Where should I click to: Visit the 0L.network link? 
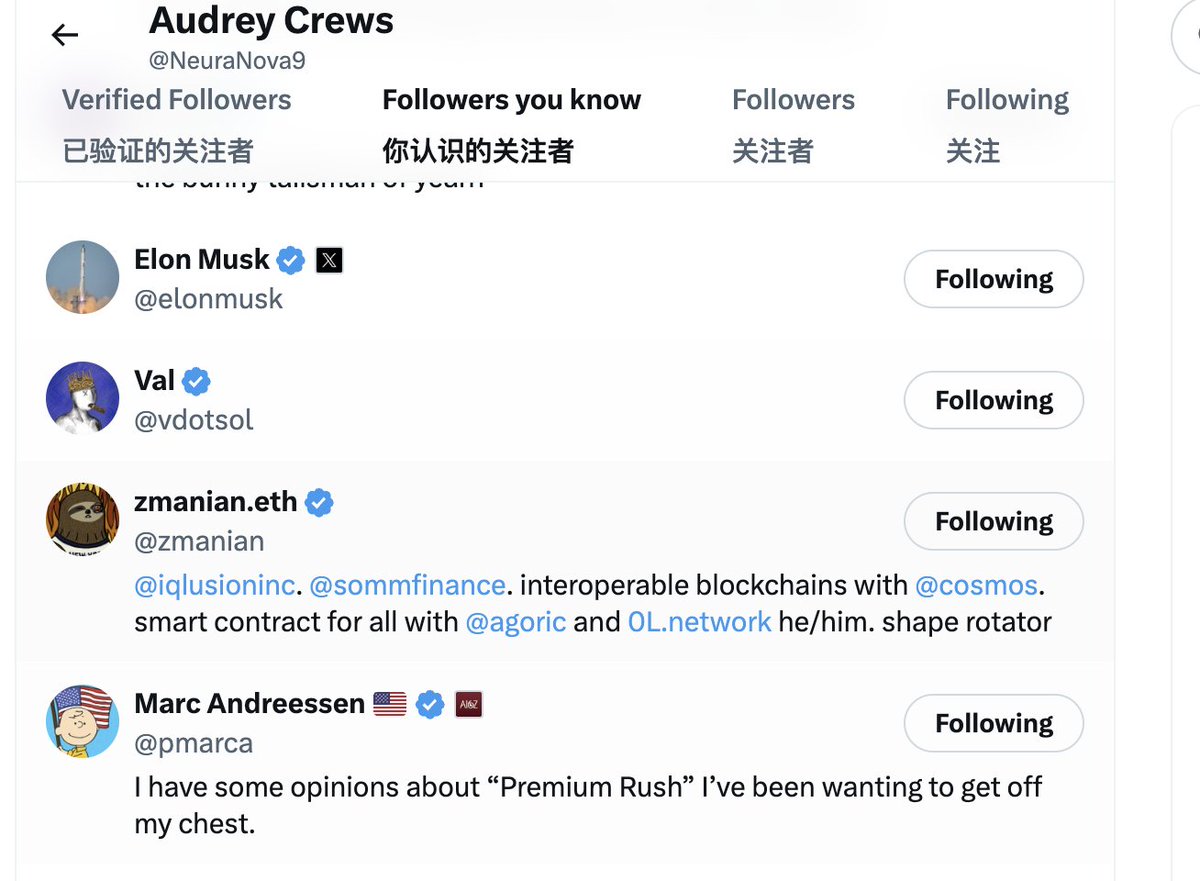699,622
